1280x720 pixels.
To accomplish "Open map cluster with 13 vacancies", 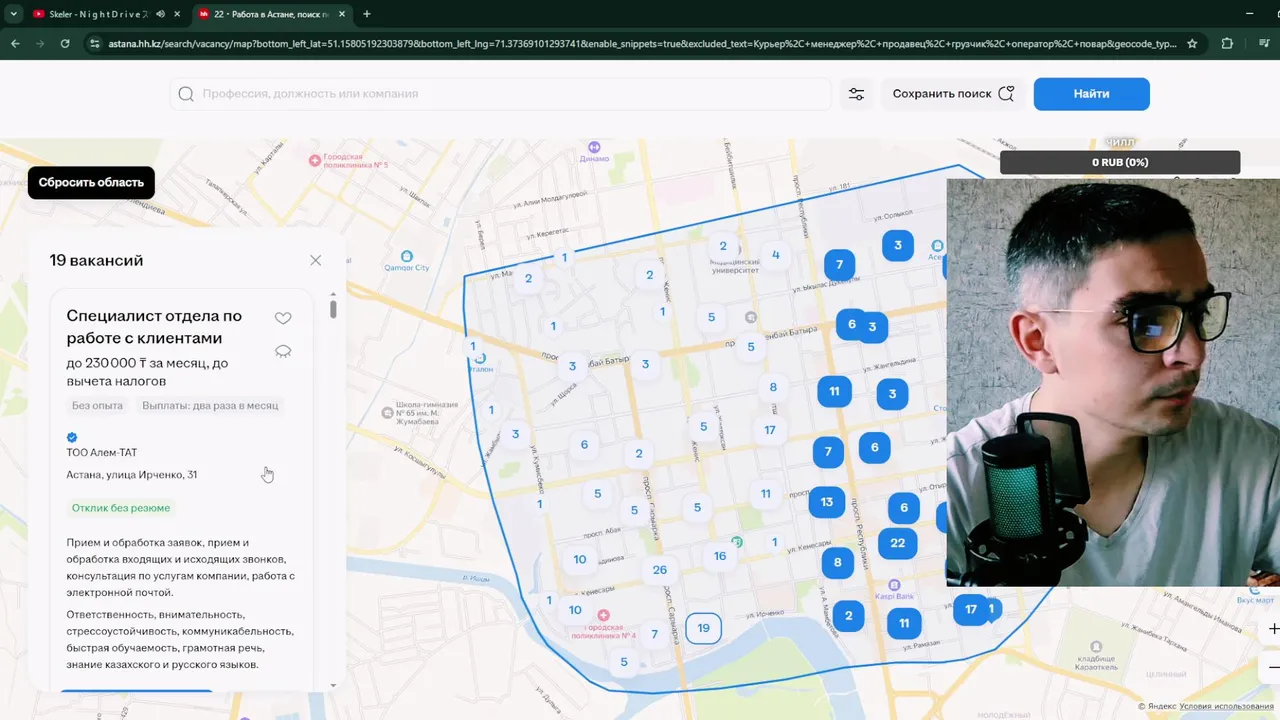I will point(827,502).
